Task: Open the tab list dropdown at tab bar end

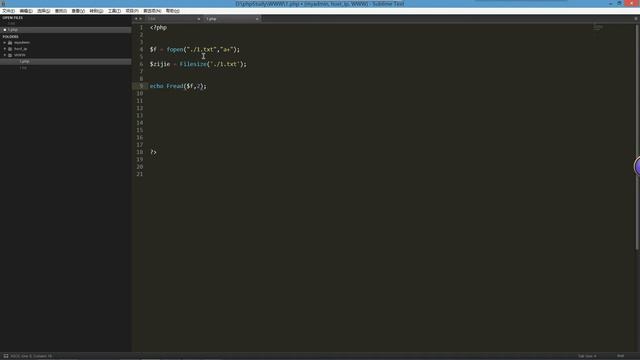Action: pyautogui.click(x=636, y=19)
